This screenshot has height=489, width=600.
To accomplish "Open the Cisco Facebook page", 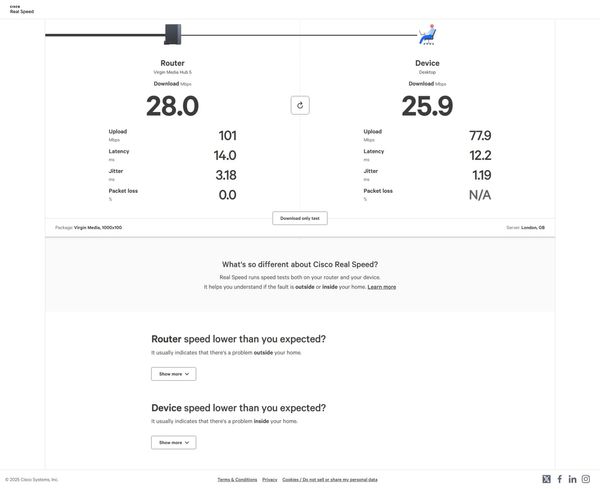I will [560, 479].
